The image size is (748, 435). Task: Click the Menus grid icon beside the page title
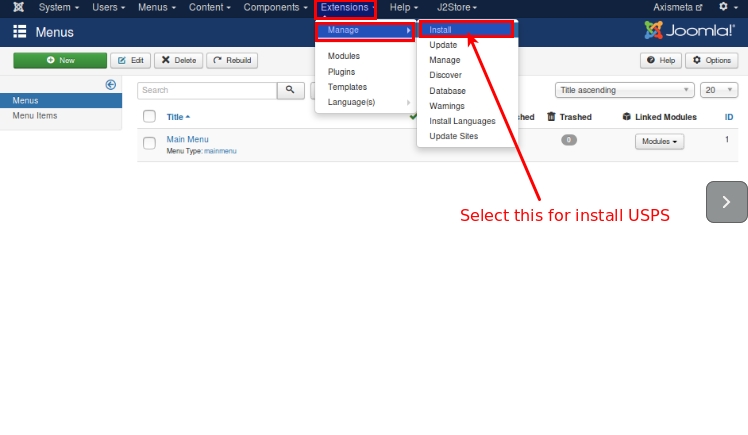click(20, 31)
